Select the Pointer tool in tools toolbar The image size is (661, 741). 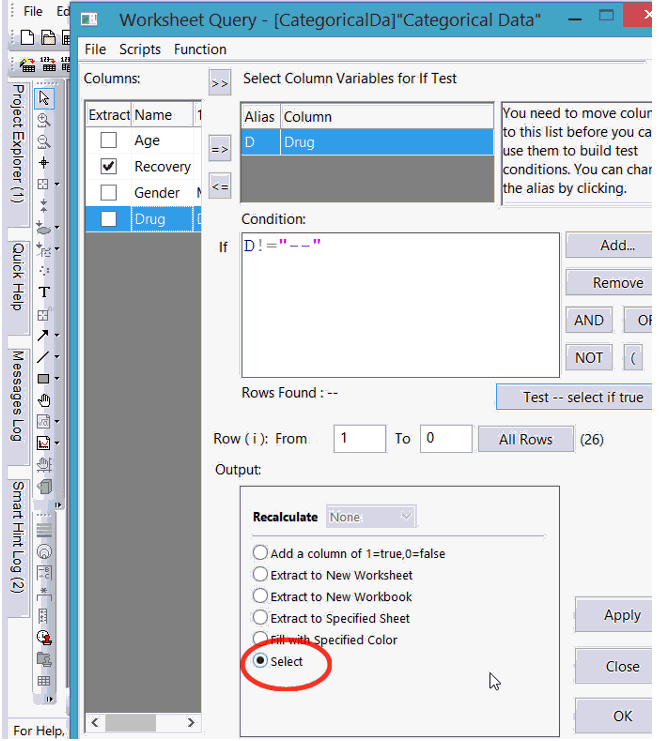[x=44, y=98]
